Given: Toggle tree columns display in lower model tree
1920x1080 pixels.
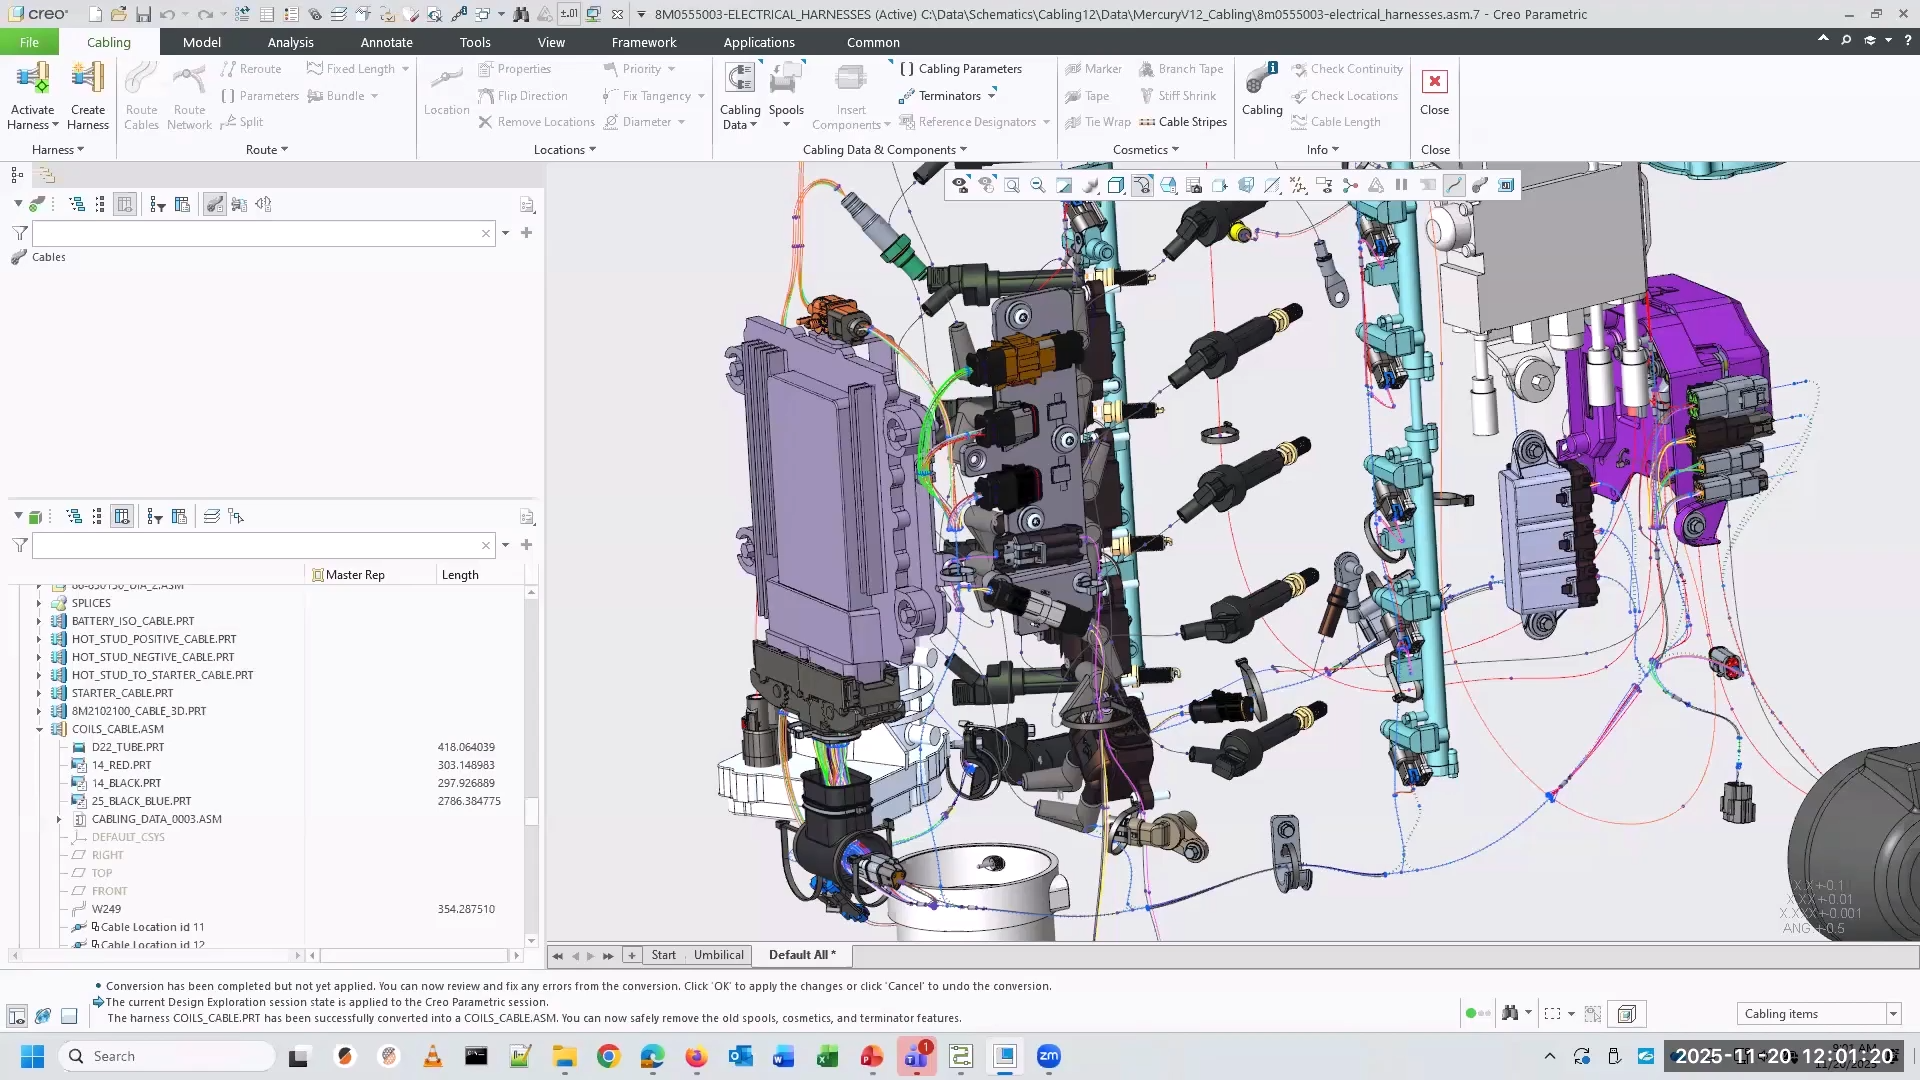Looking at the screenshot, I should click(x=122, y=517).
